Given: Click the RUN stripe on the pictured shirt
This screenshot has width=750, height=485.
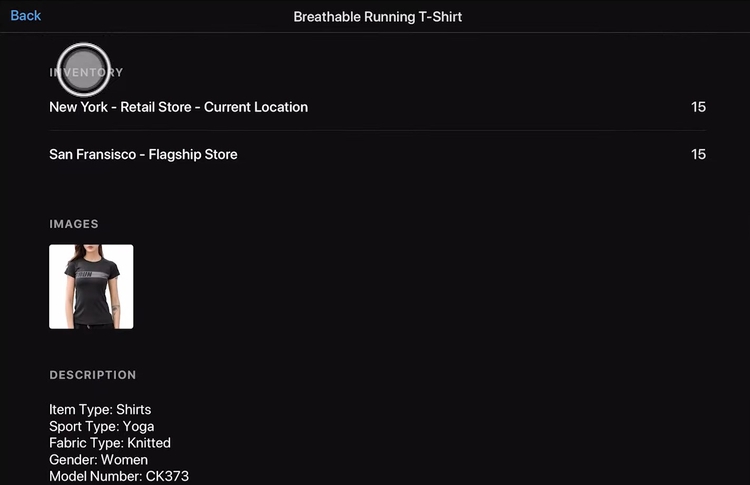Looking at the screenshot, I should pyautogui.click(x=90, y=271).
